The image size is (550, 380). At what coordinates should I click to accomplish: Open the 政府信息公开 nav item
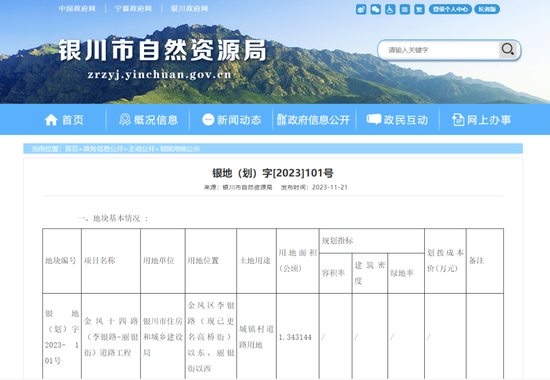tap(318, 120)
